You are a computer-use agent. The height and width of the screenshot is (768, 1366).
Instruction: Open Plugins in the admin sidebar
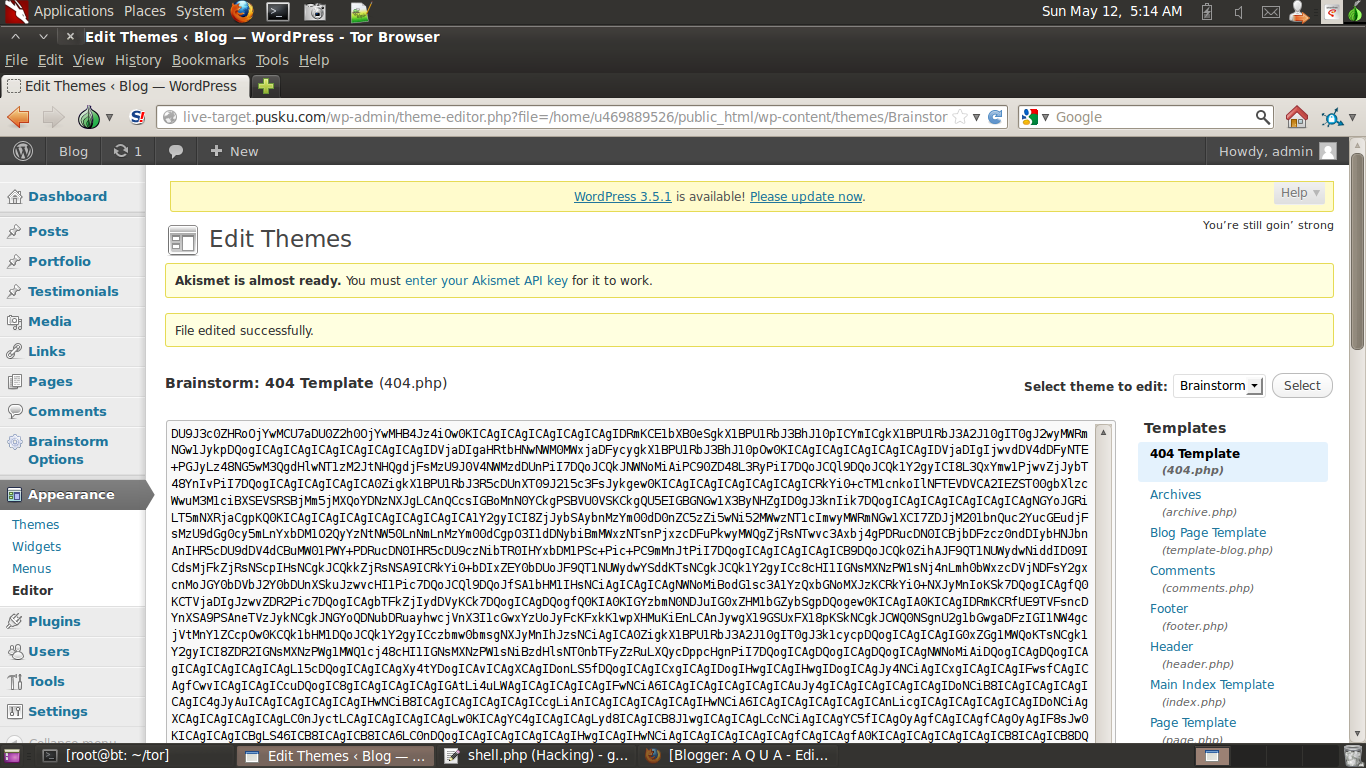pyautogui.click(x=54, y=621)
